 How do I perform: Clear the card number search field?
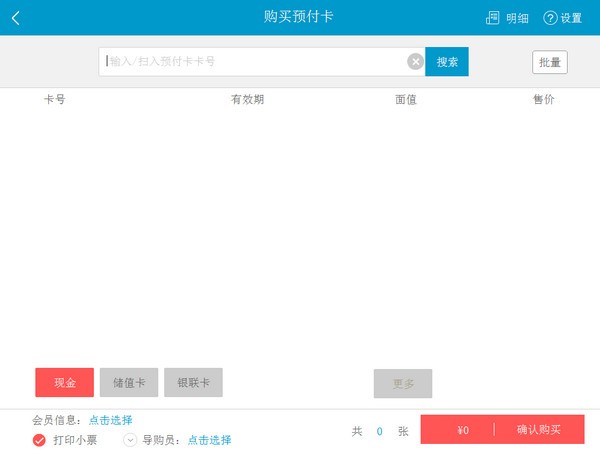click(x=415, y=62)
